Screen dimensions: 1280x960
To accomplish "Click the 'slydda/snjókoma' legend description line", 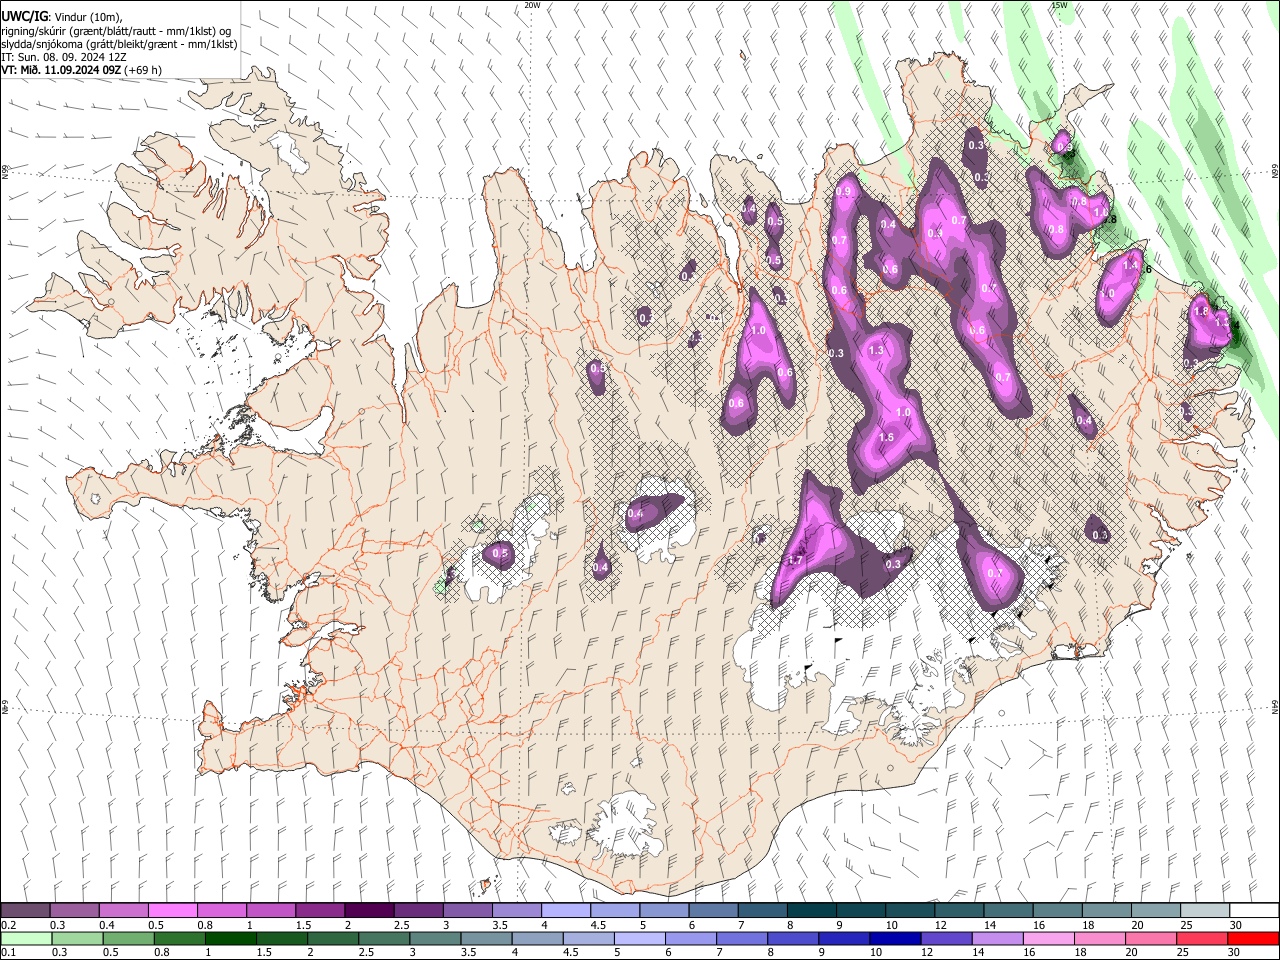I will tap(119, 45).
